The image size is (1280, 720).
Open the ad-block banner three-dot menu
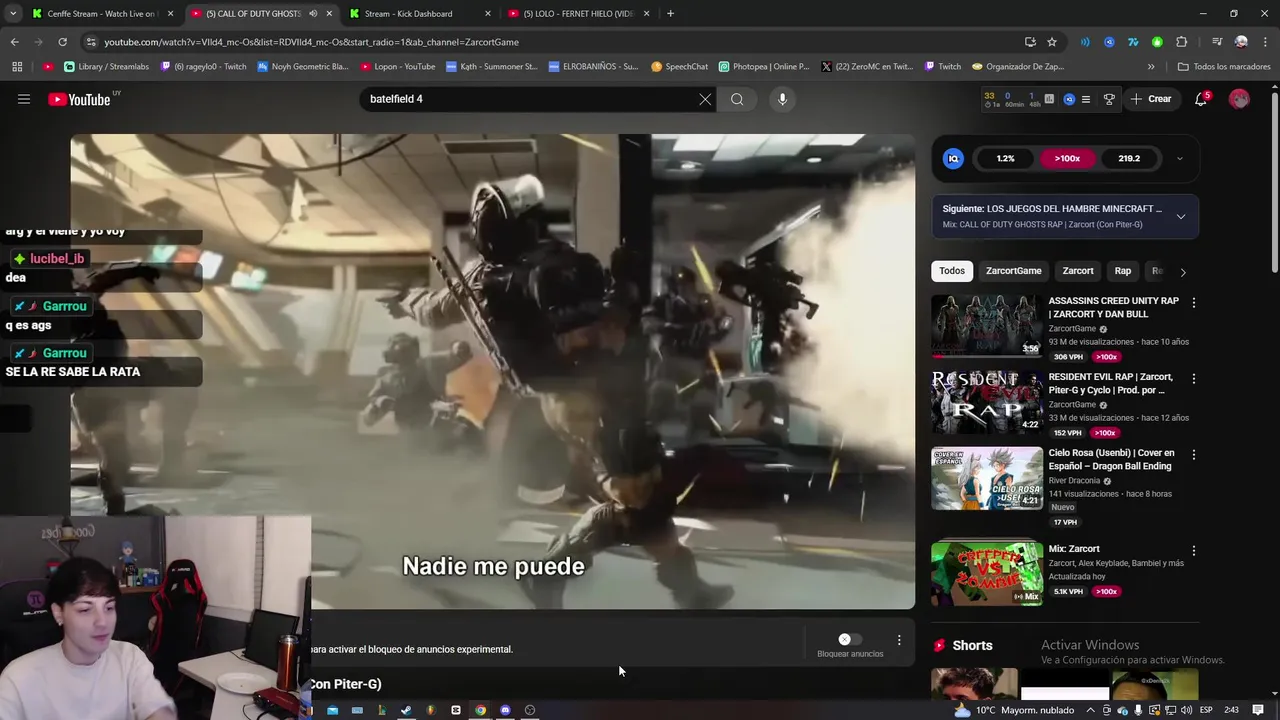[x=899, y=640]
